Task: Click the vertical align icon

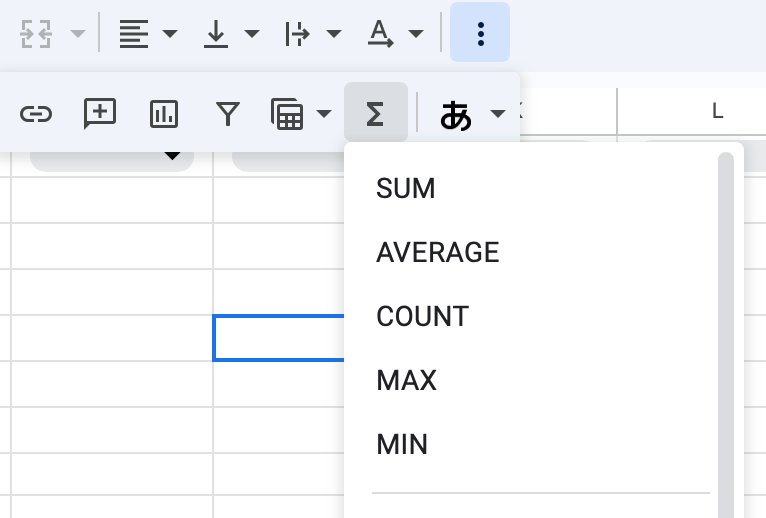Action: pos(216,33)
